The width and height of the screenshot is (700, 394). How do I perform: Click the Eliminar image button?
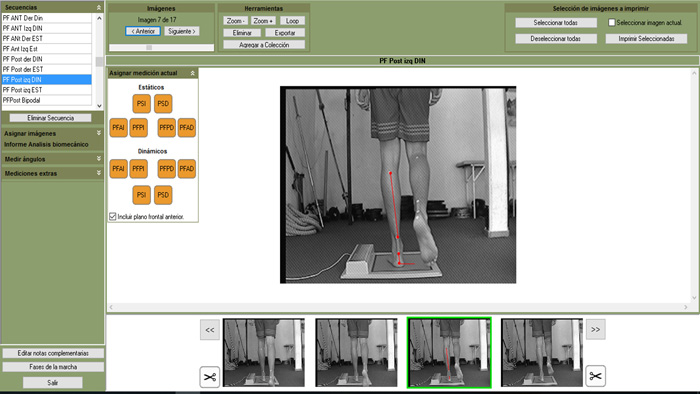pos(242,33)
